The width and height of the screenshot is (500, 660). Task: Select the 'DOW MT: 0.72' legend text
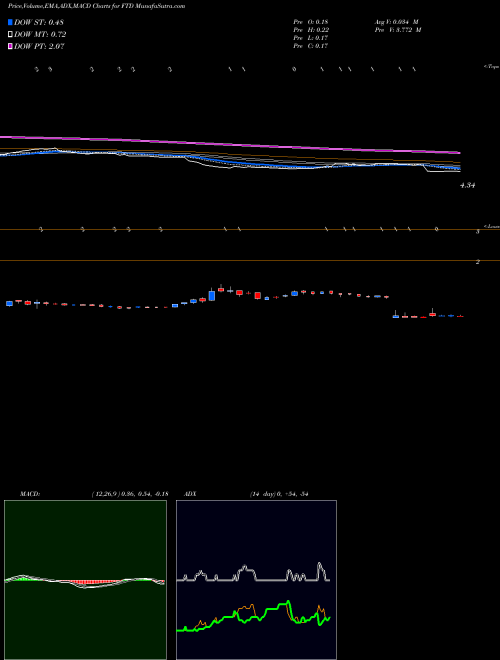click(x=40, y=35)
